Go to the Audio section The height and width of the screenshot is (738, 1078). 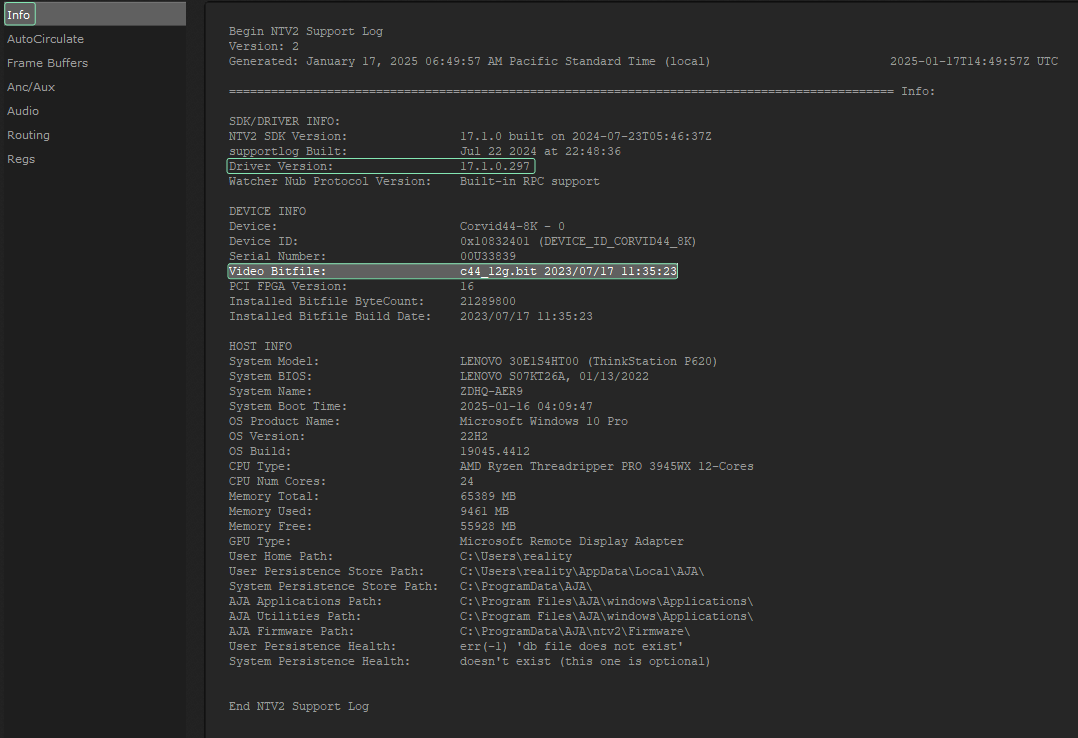coord(23,111)
